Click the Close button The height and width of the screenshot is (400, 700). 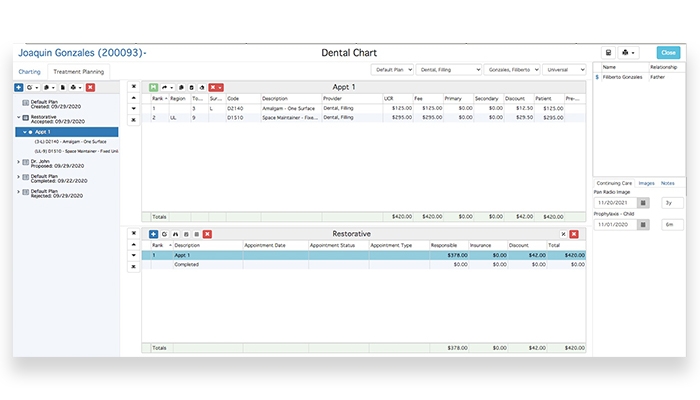[x=668, y=53]
